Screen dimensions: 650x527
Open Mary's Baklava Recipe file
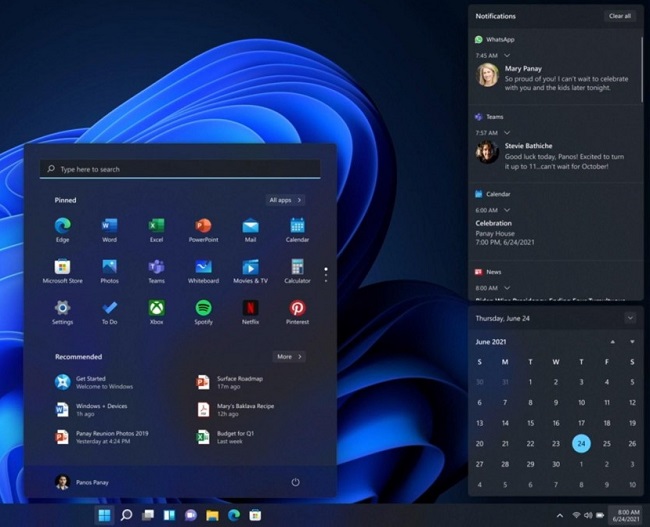coord(235,410)
